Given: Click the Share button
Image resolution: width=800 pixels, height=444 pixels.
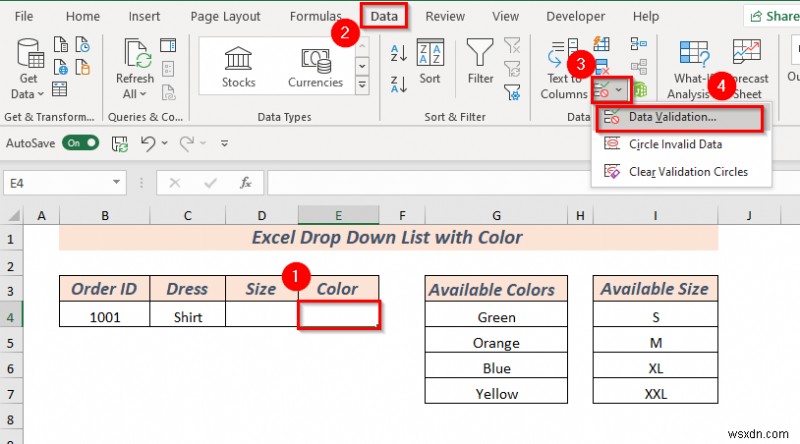Looking at the screenshot, I should click(x=771, y=17).
